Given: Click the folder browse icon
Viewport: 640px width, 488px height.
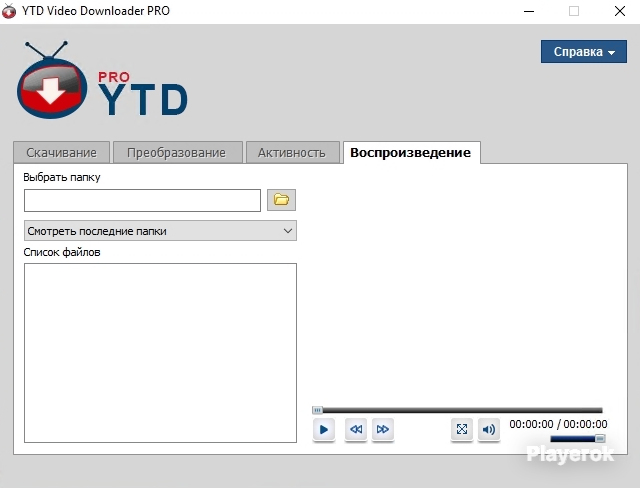Looking at the screenshot, I should point(281,200).
